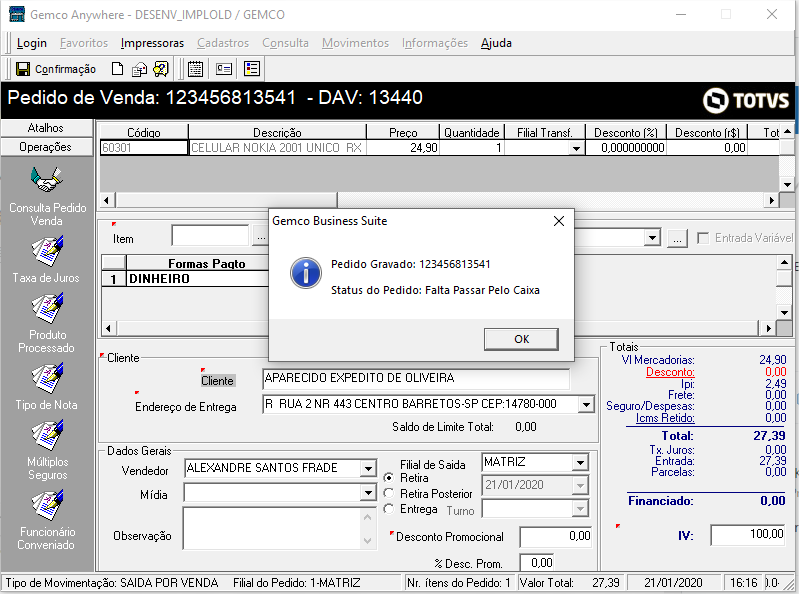Expand the Vendedor dropdown
The height and width of the screenshot is (594, 799).
(368, 468)
